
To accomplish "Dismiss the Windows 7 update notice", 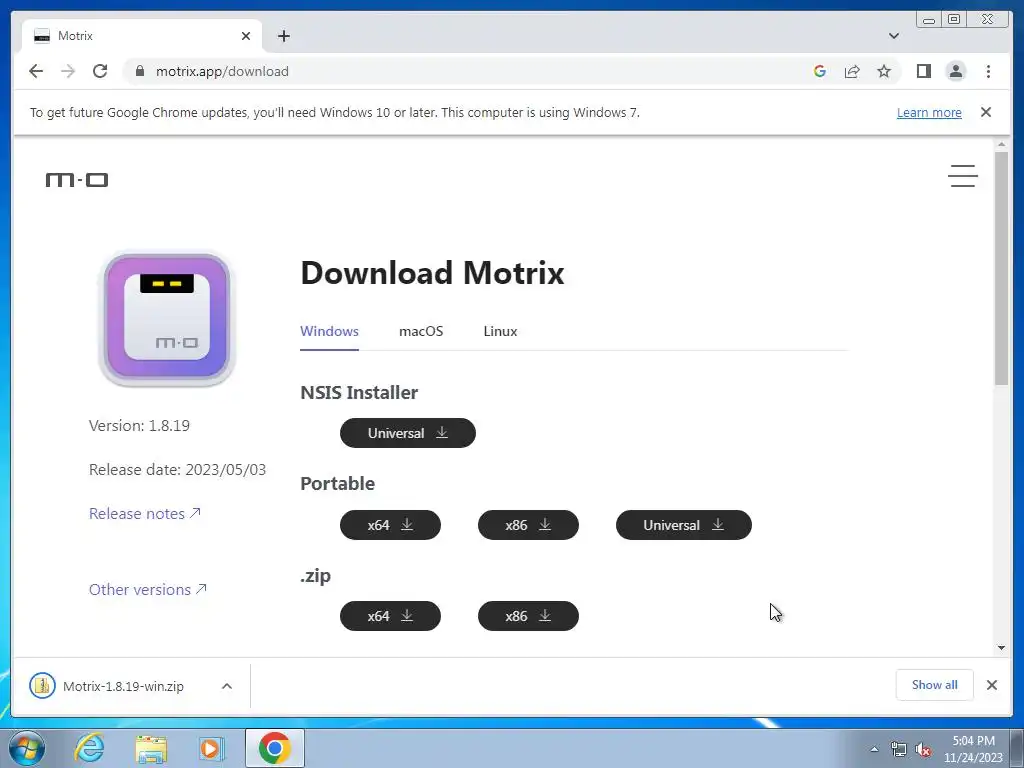I will click(986, 112).
